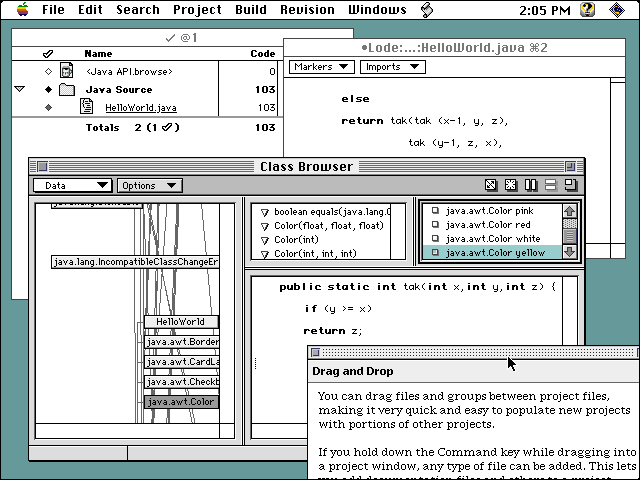Open the Build menu
The width and height of the screenshot is (640, 480).
251,9
